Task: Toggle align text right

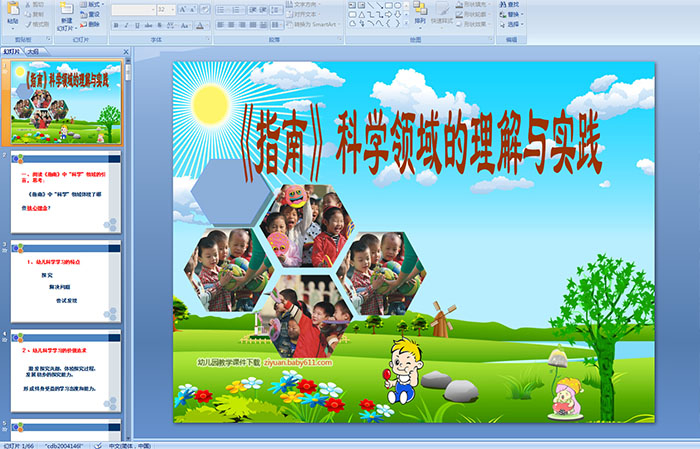Action: click(x=242, y=25)
